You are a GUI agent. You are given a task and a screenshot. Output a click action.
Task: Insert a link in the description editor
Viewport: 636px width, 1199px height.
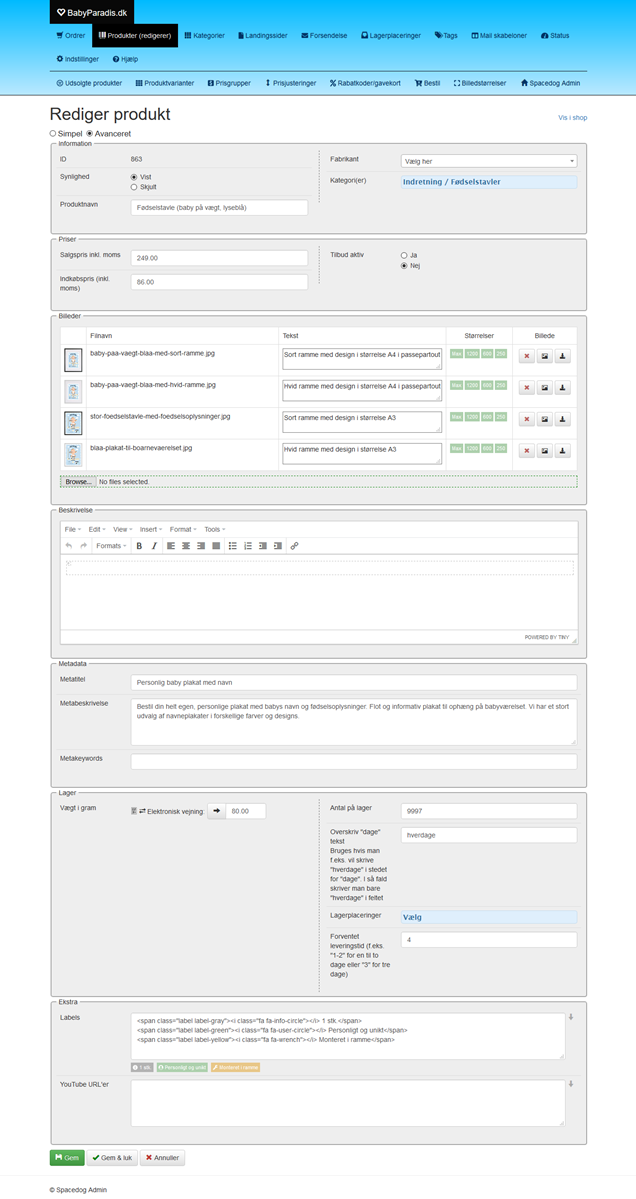pos(294,546)
